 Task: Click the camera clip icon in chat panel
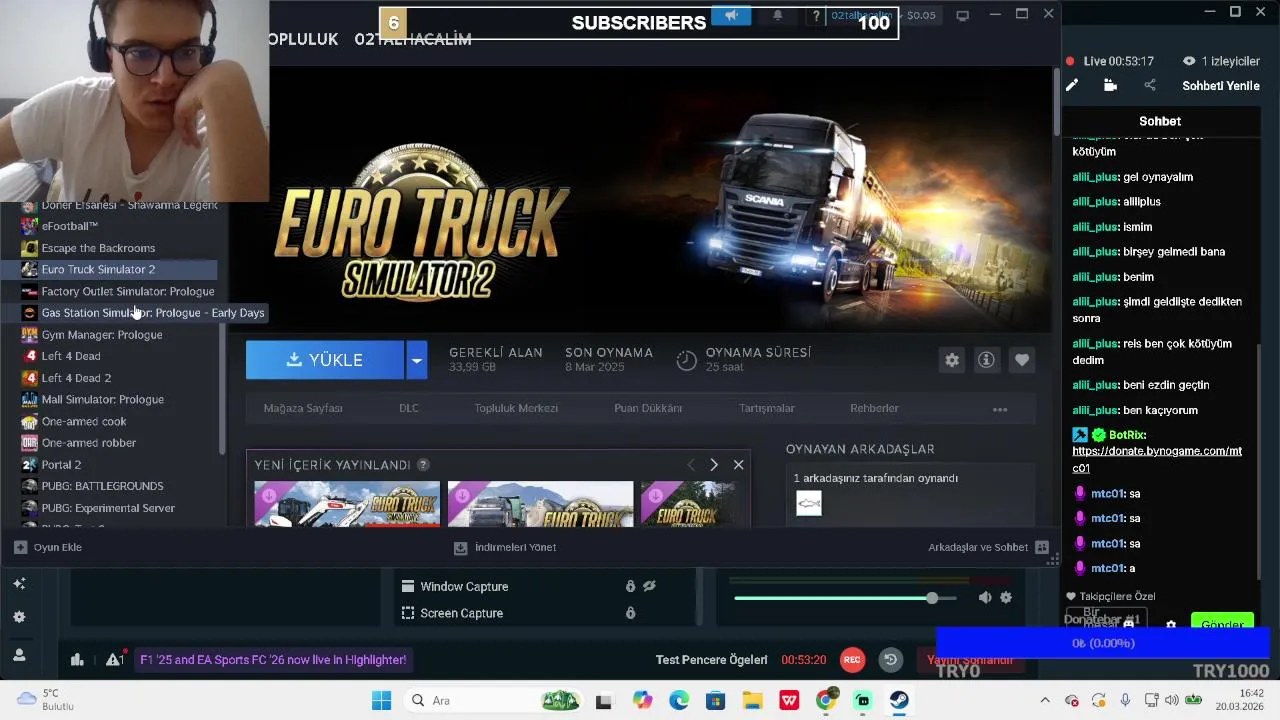(x=1110, y=86)
